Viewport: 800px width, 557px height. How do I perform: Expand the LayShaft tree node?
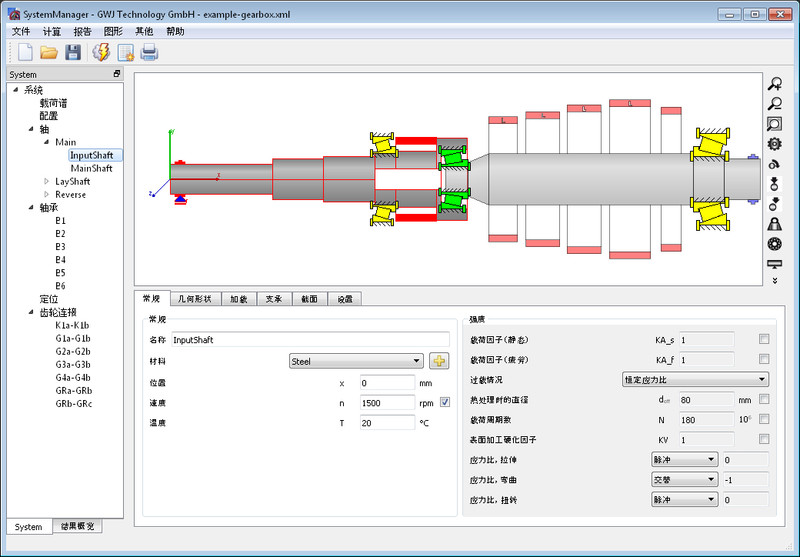point(46,181)
